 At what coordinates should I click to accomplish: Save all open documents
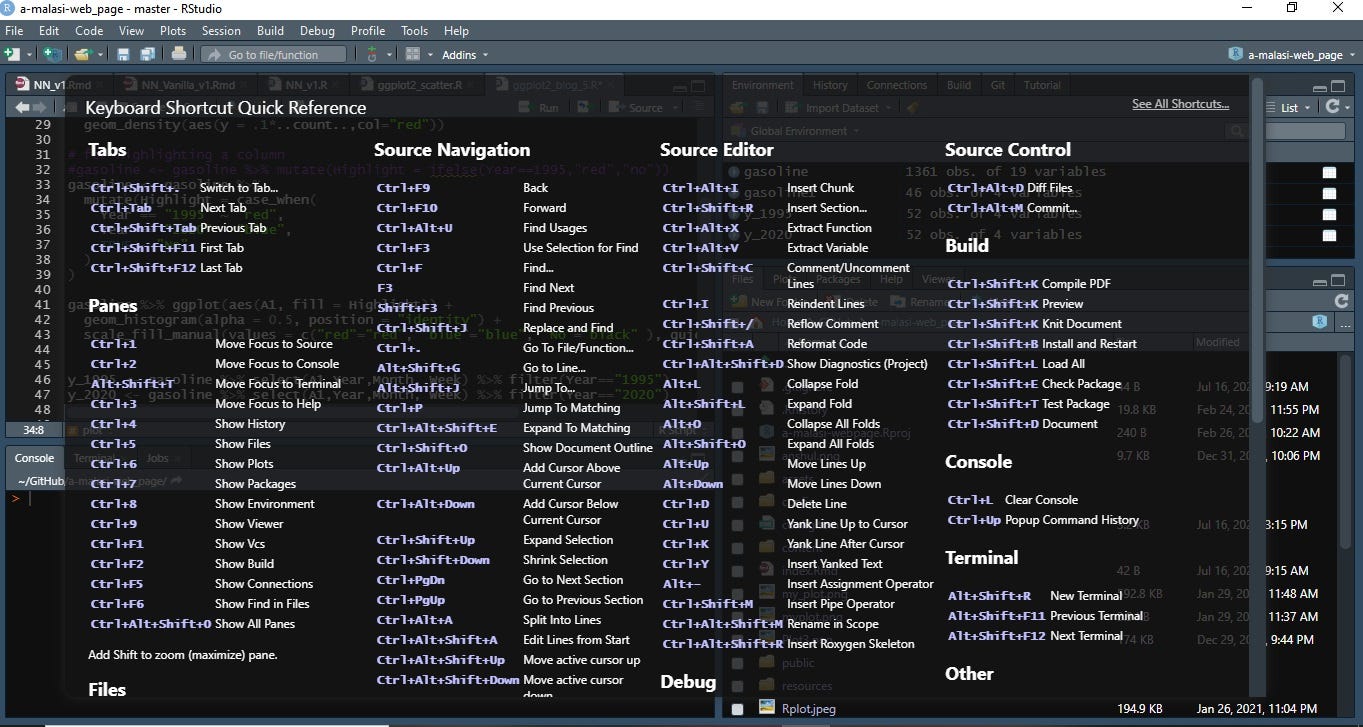(x=147, y=54)
